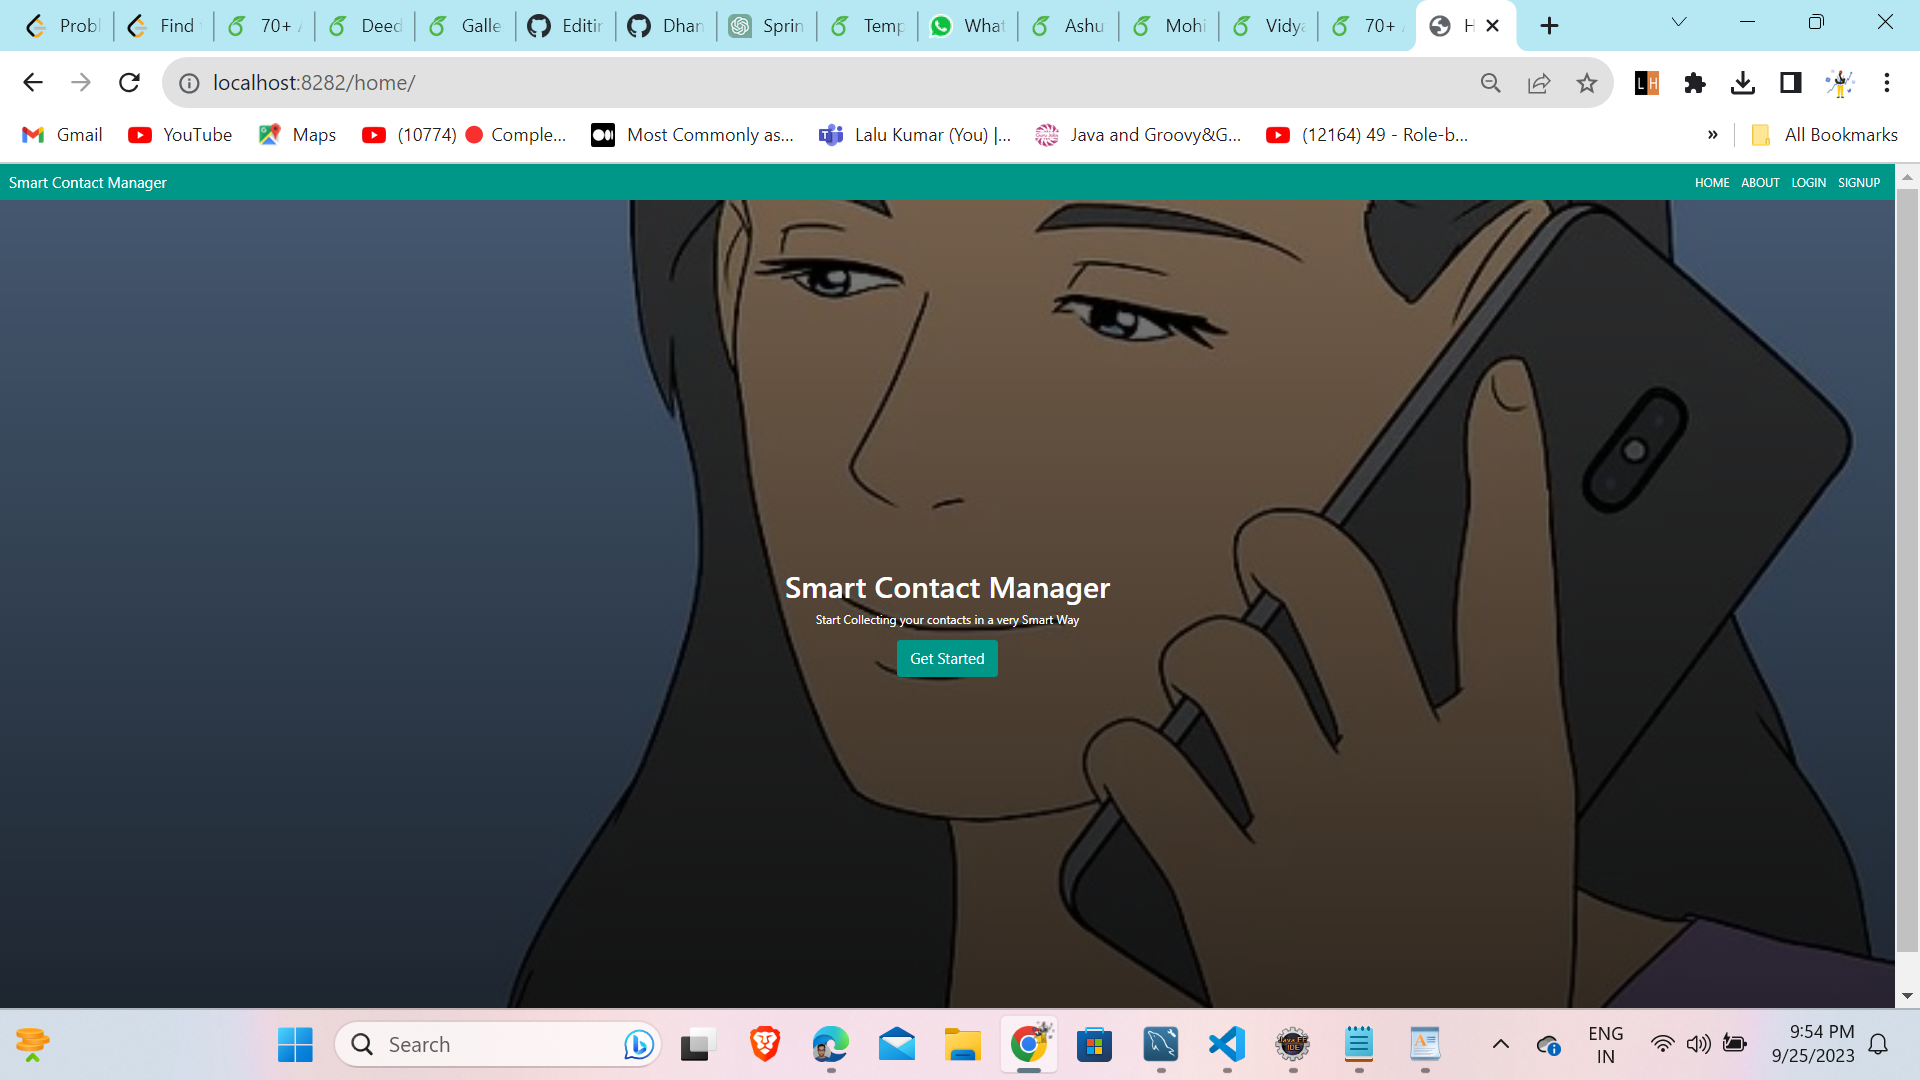Click the extensions puzzle icon
This screenshot has height=1080, width=1920.
click(x=1695, y=83)
